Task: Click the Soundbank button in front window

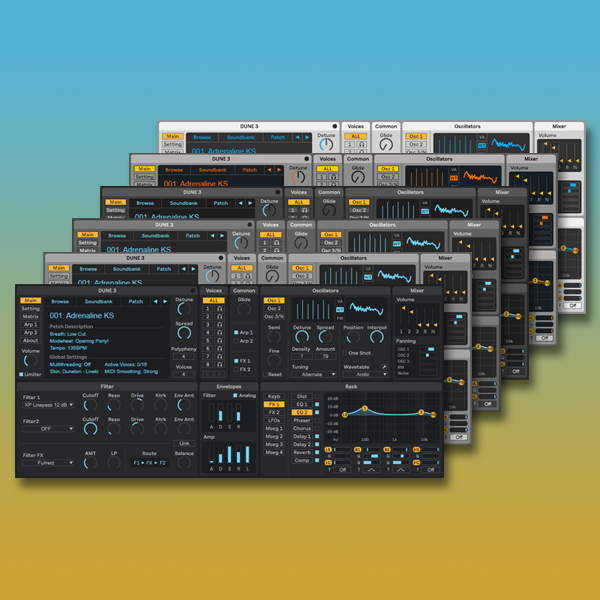Action: 98,302
